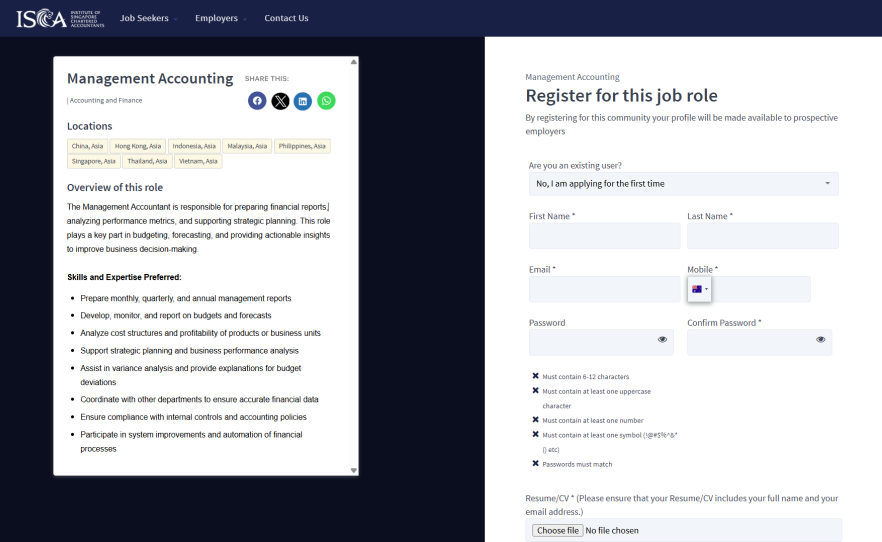
Task: Open the mobile country flag selector
Action: (699, 290)
